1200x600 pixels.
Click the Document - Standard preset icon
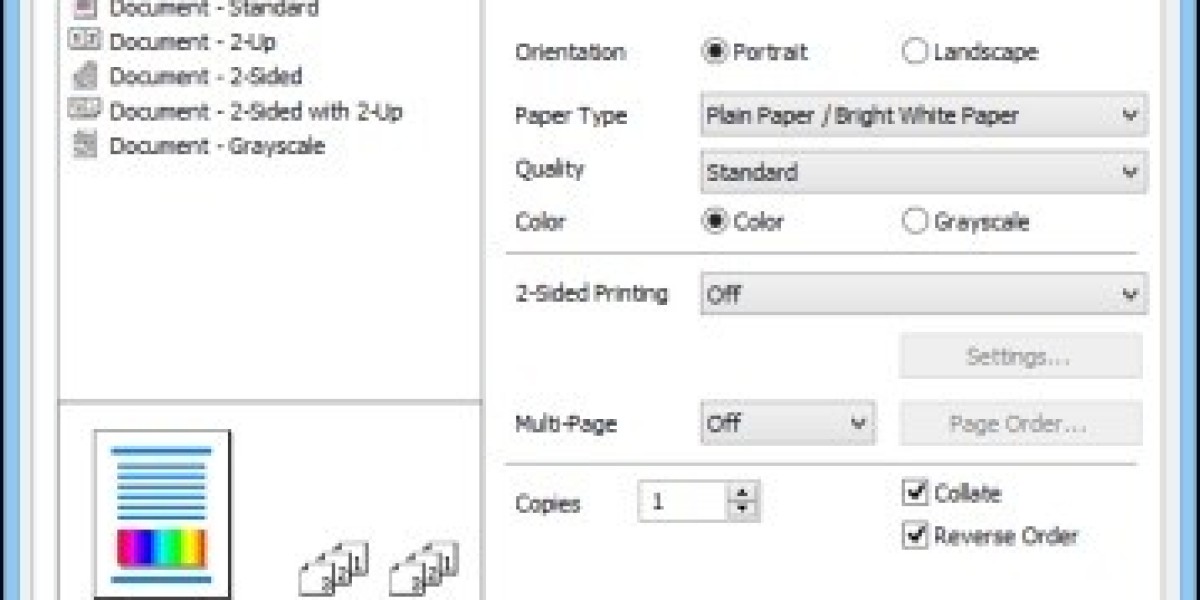85,8
